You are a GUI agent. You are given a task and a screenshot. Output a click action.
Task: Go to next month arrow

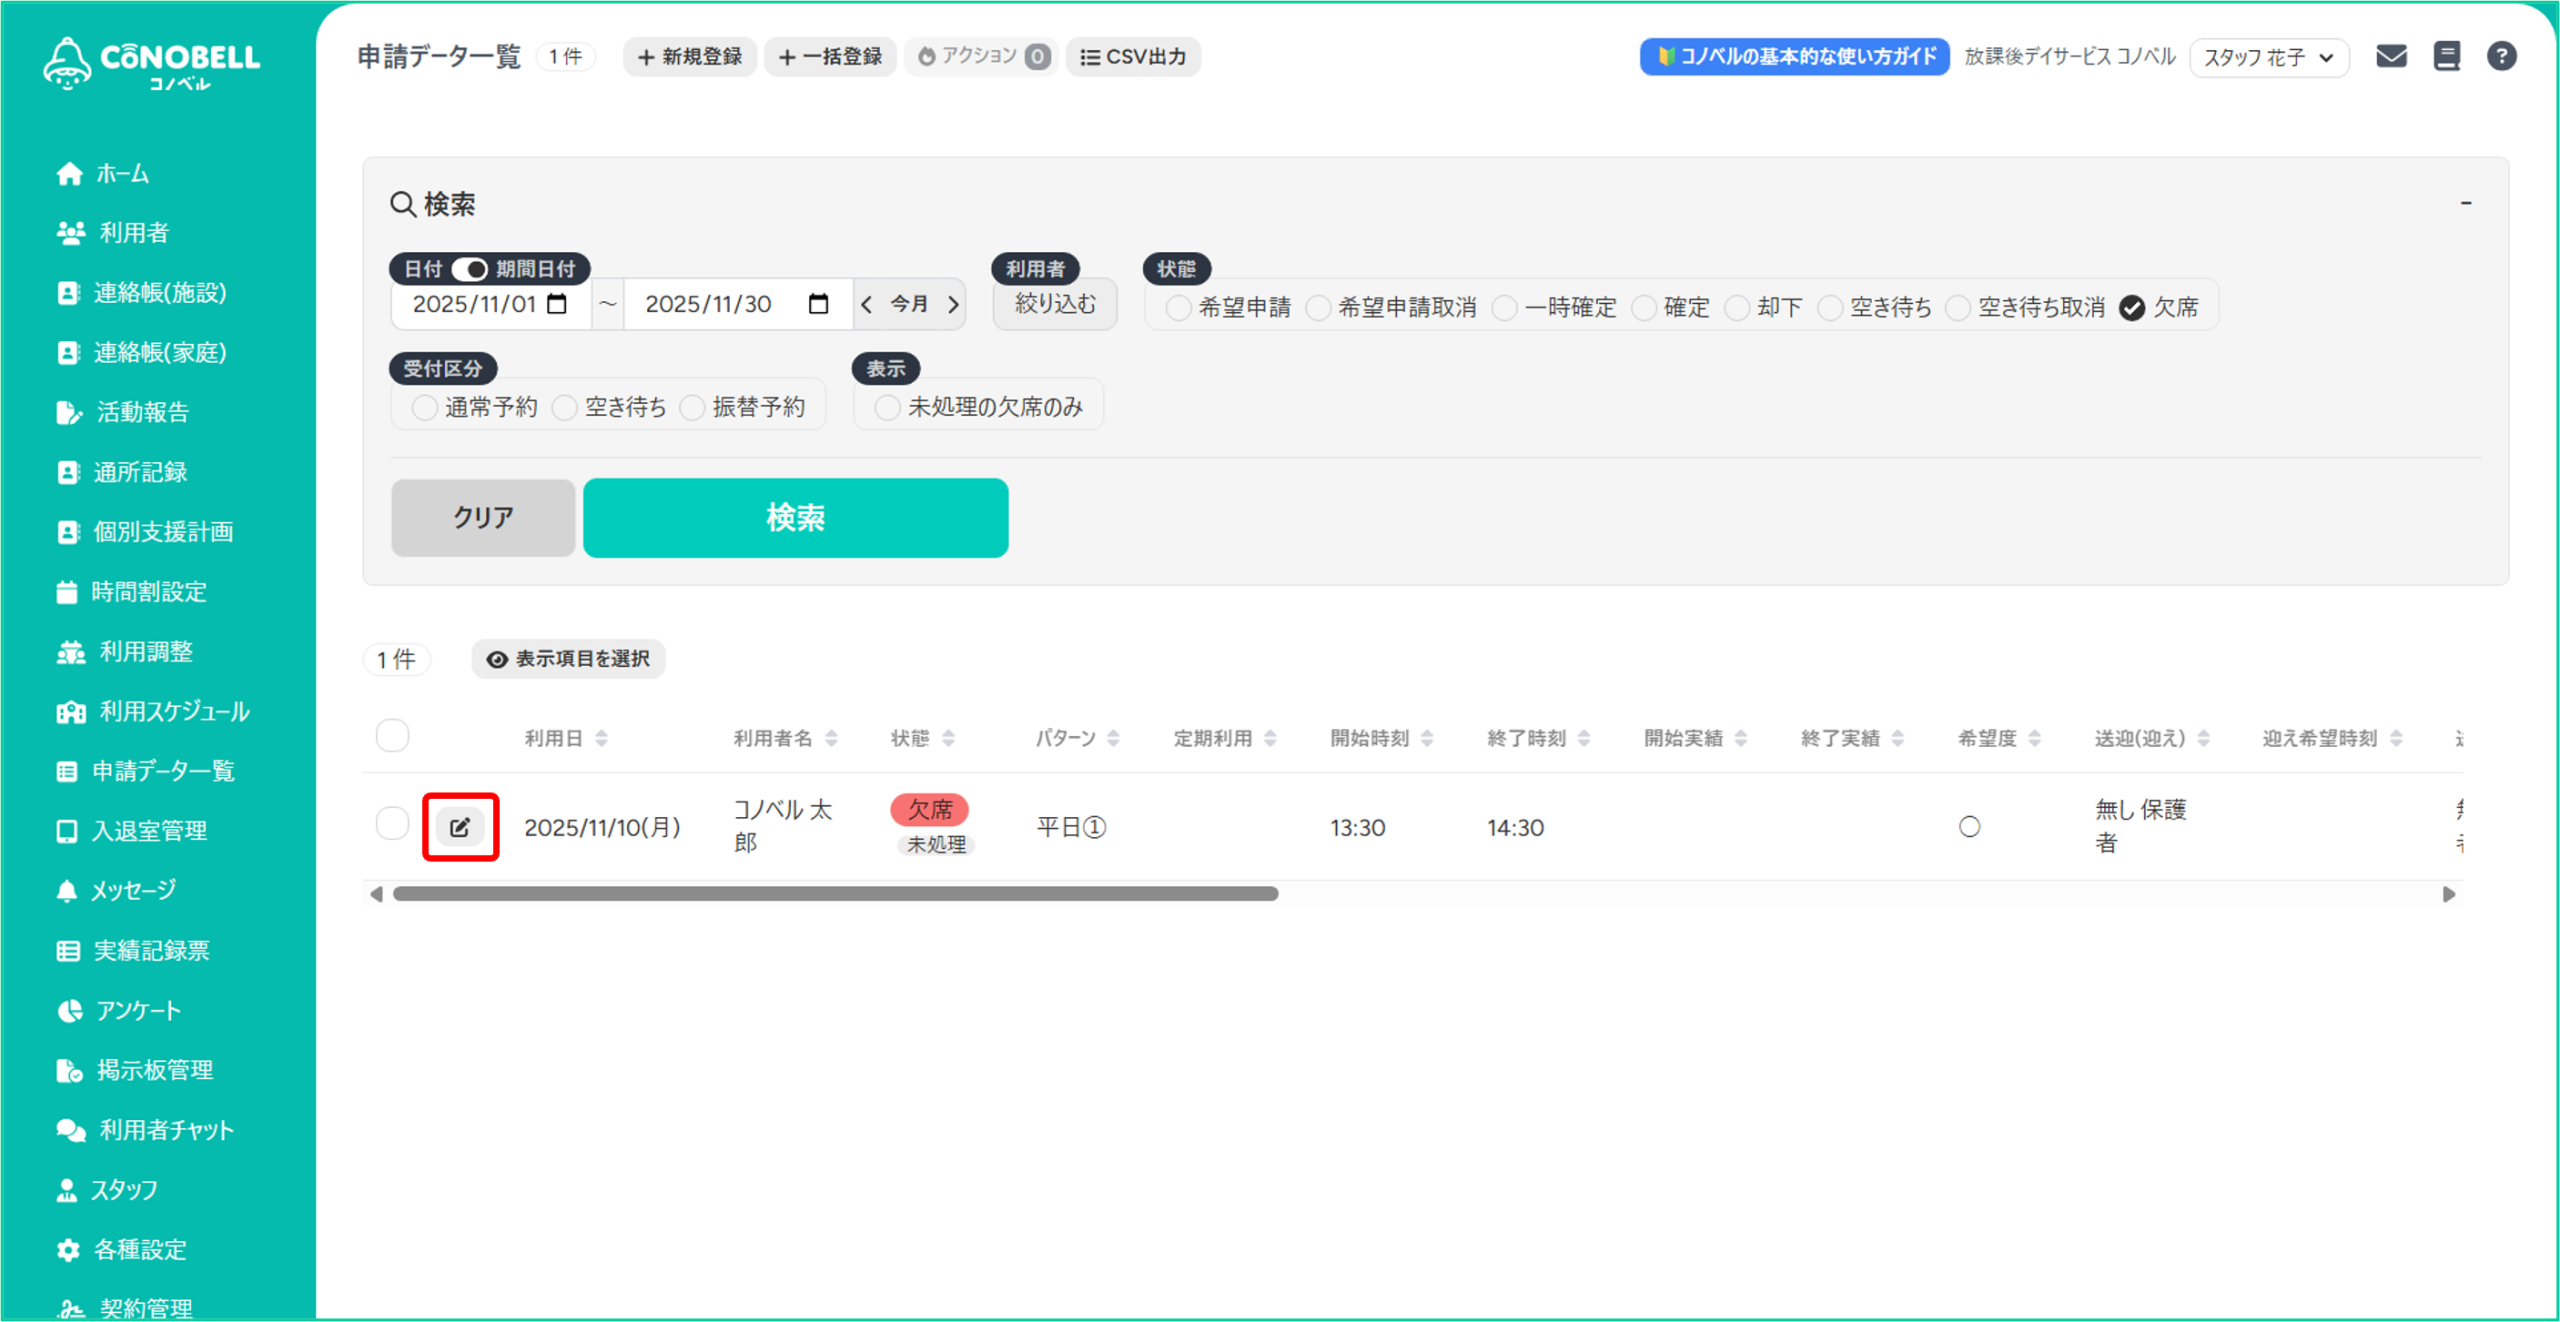[x=953, y=304]
